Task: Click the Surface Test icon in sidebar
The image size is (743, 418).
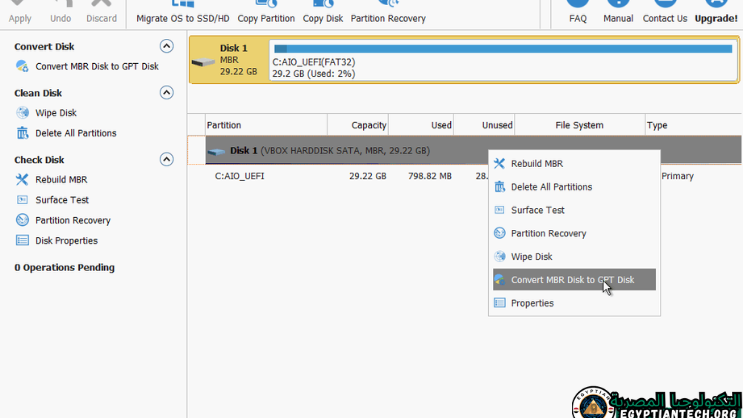Action: point(22,200)
